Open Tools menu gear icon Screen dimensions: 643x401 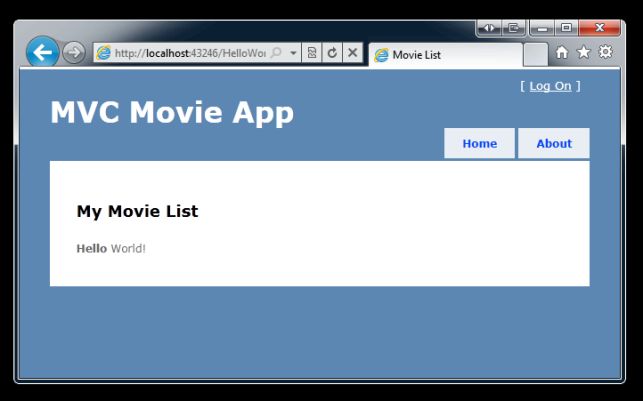(x=605, y=52)
